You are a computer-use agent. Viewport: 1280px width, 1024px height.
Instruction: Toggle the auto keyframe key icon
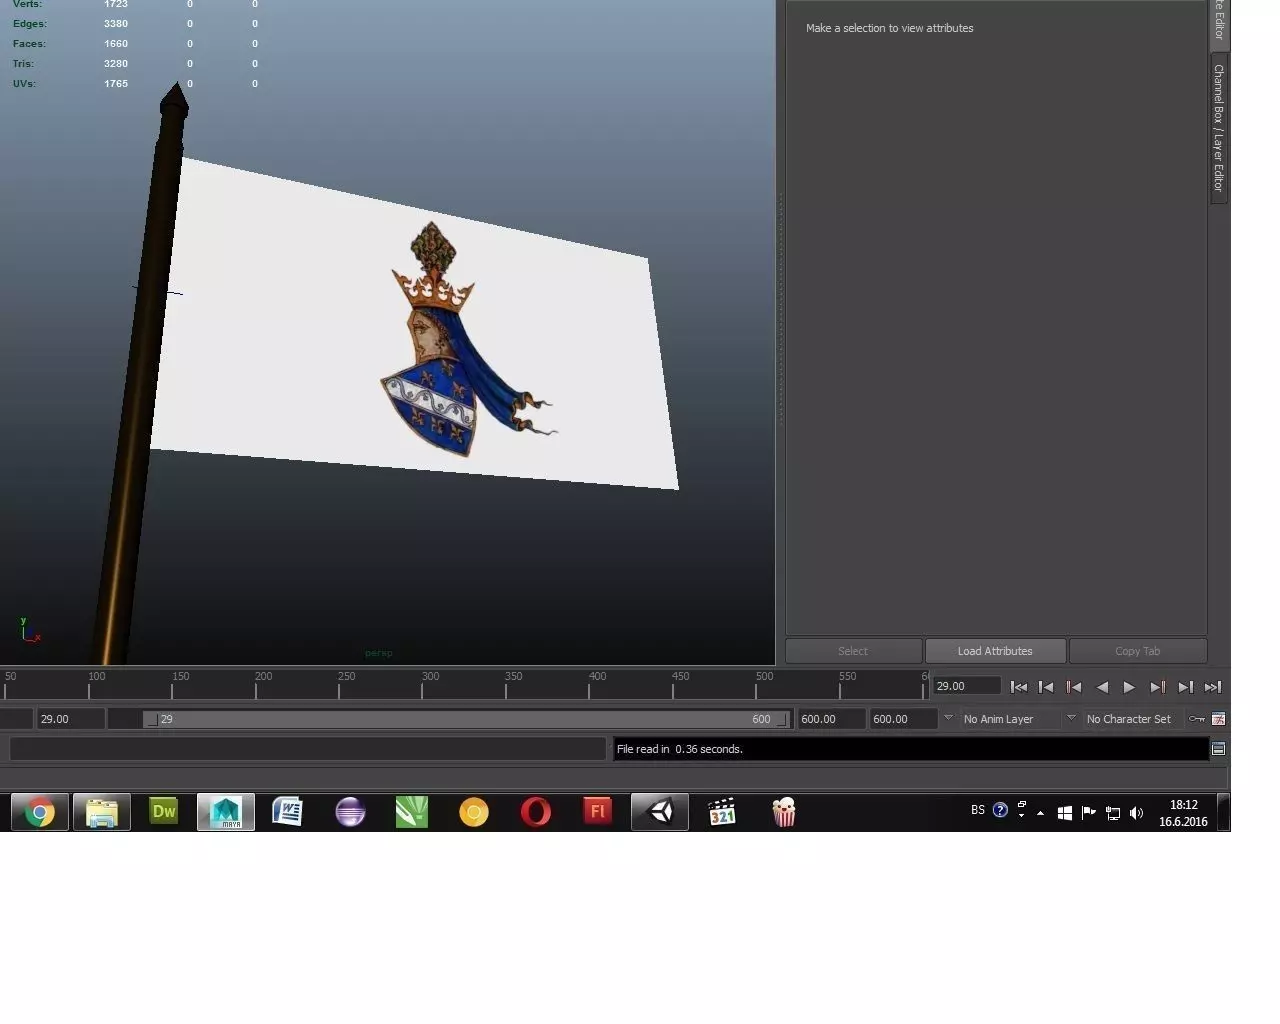pyautogui.click(x=1197, y=719)
